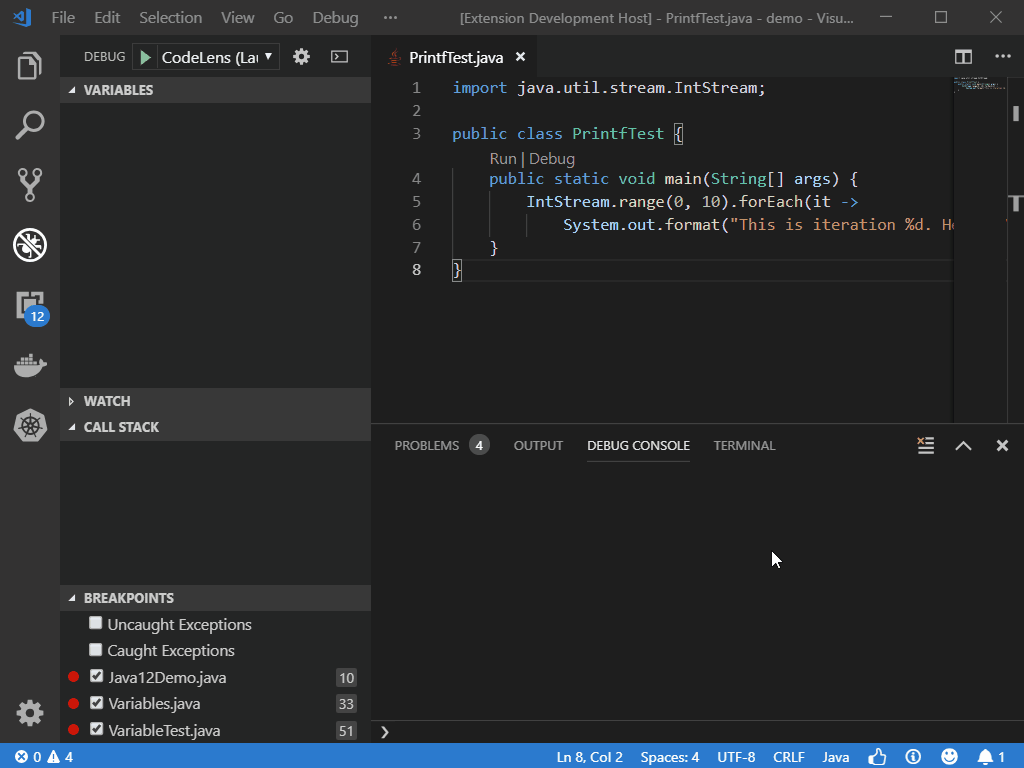Open the Go menu
The image size is (1024, 768).
click(283, 18)
